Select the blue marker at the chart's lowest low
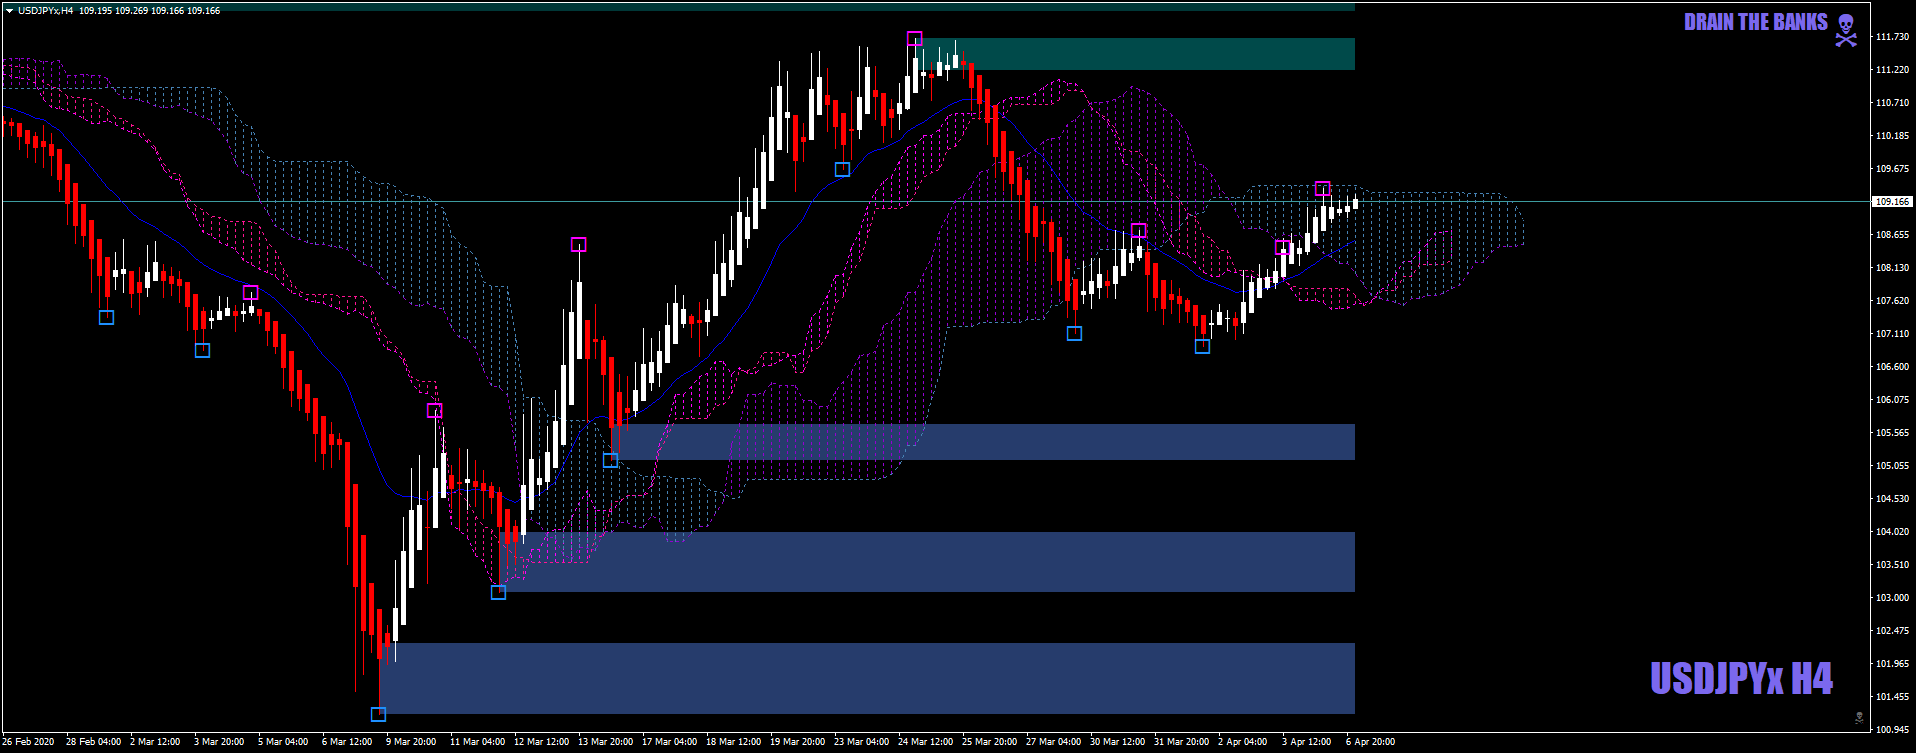Screen dimensions: 1916x753 (x=378, y=714)
